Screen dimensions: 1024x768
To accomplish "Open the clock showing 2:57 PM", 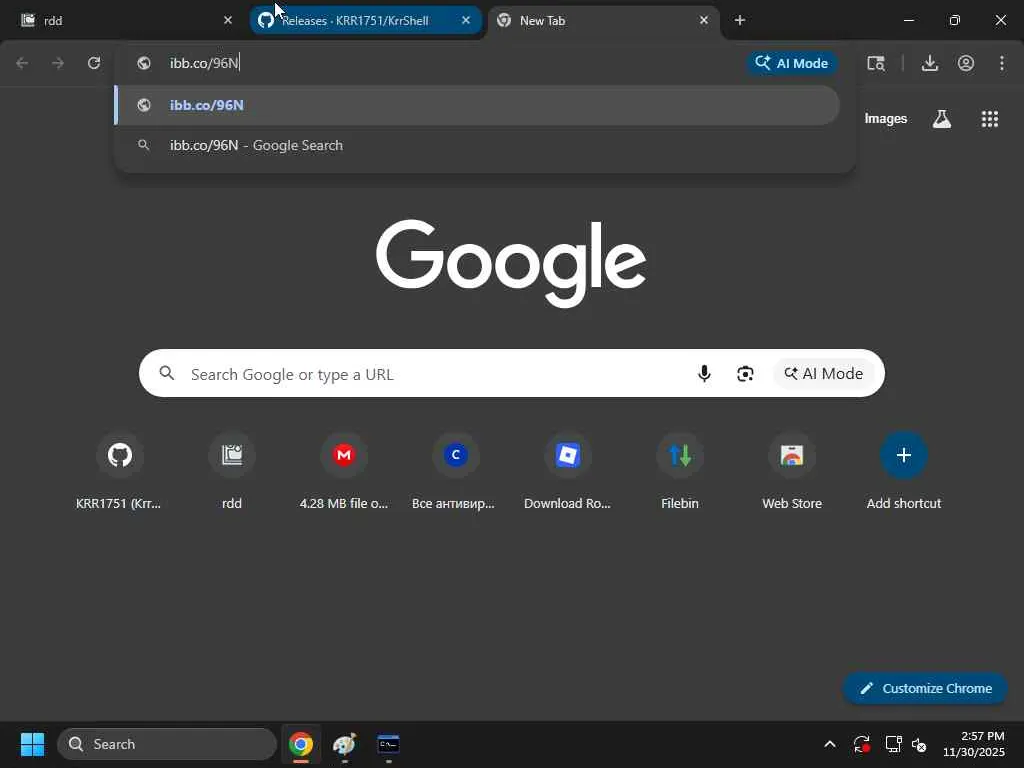I will 974,744.
